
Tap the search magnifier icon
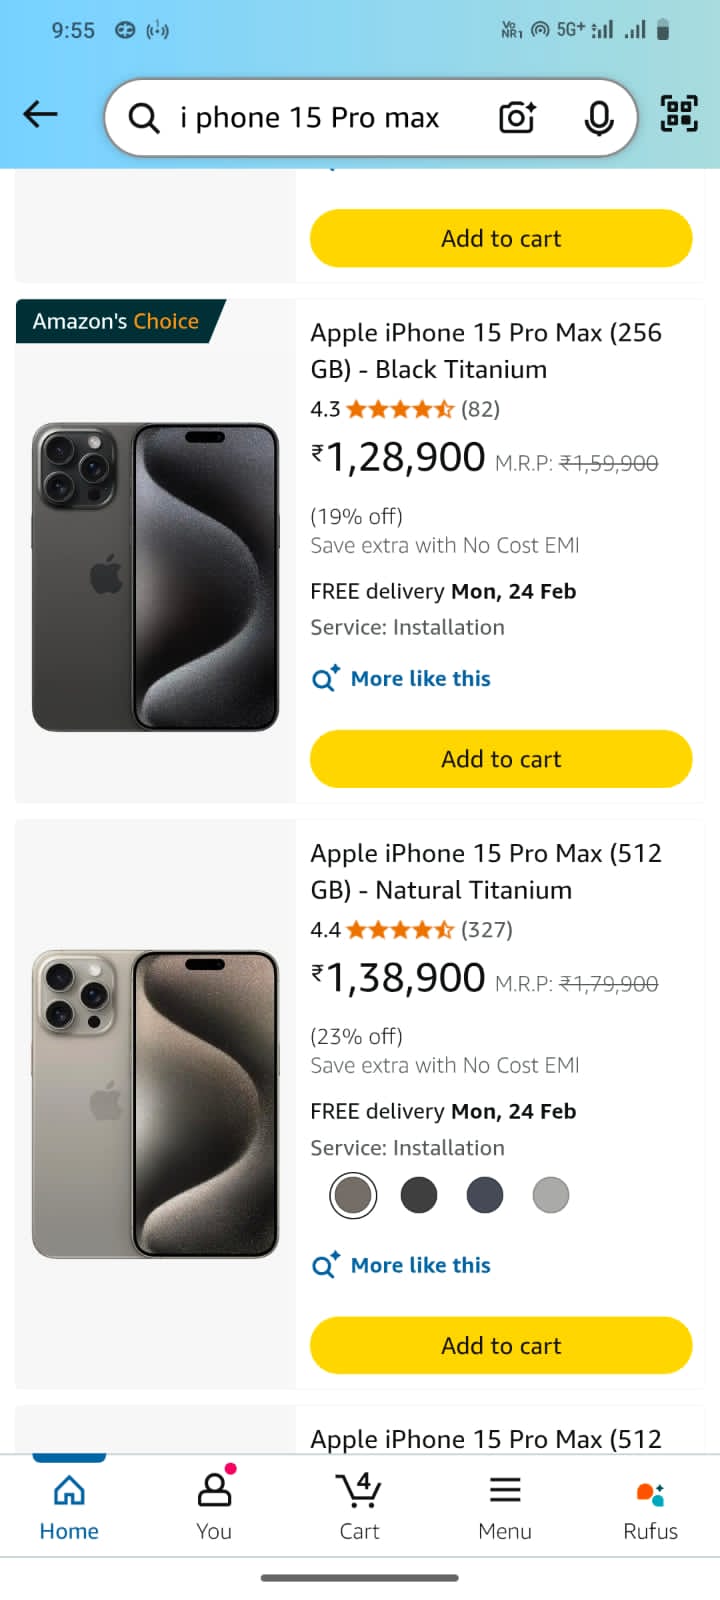coord(144,118)
